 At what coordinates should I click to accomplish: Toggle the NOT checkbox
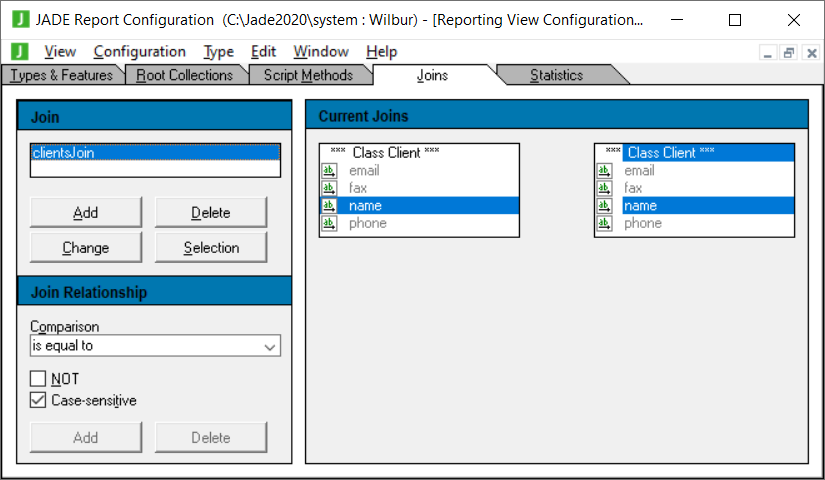tap(38, 378)
